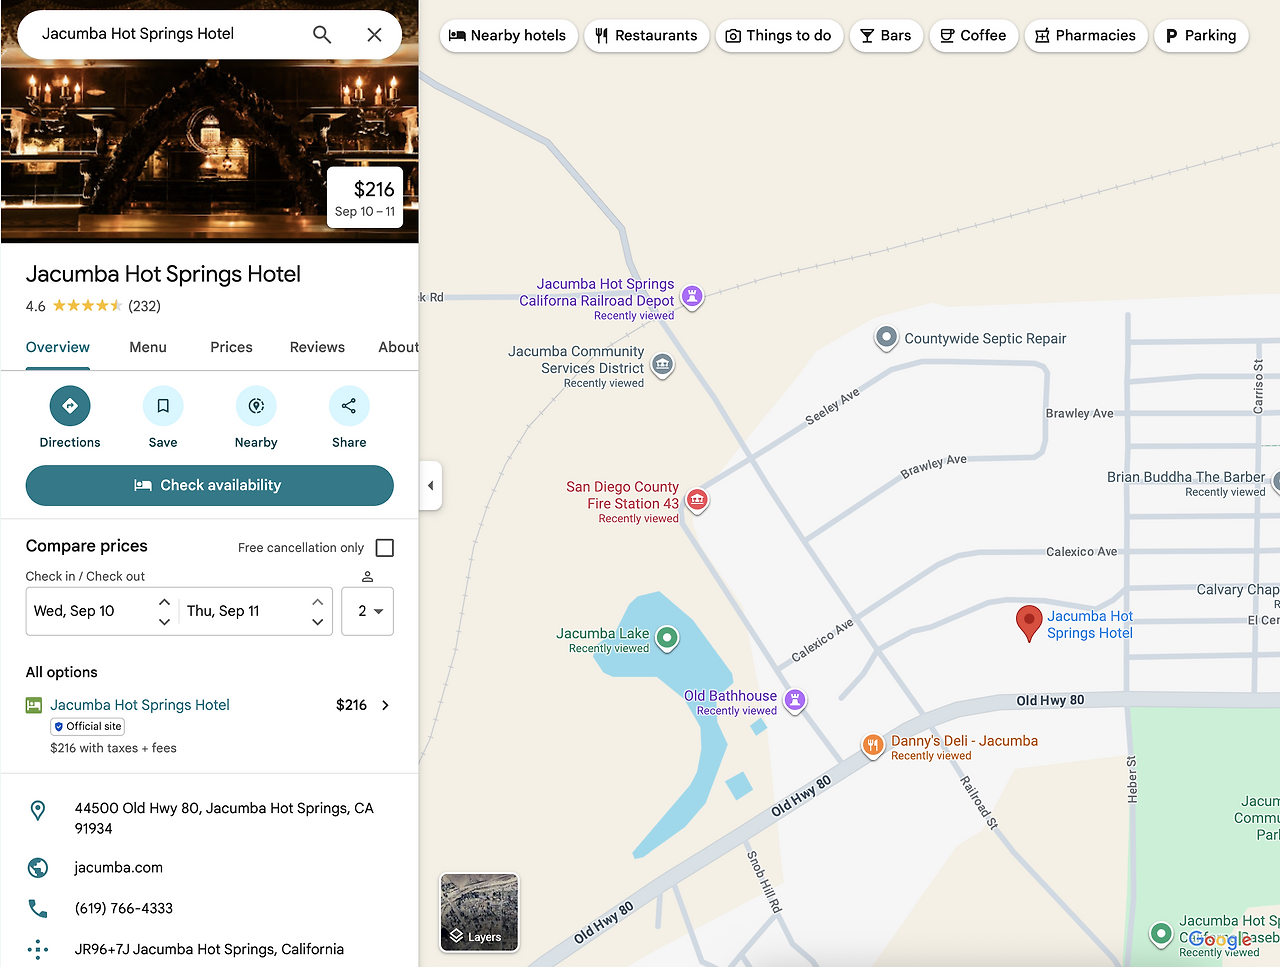Click the Nearby icon button
Viewport: 1280px width, 967px height.
coord(256,406)
